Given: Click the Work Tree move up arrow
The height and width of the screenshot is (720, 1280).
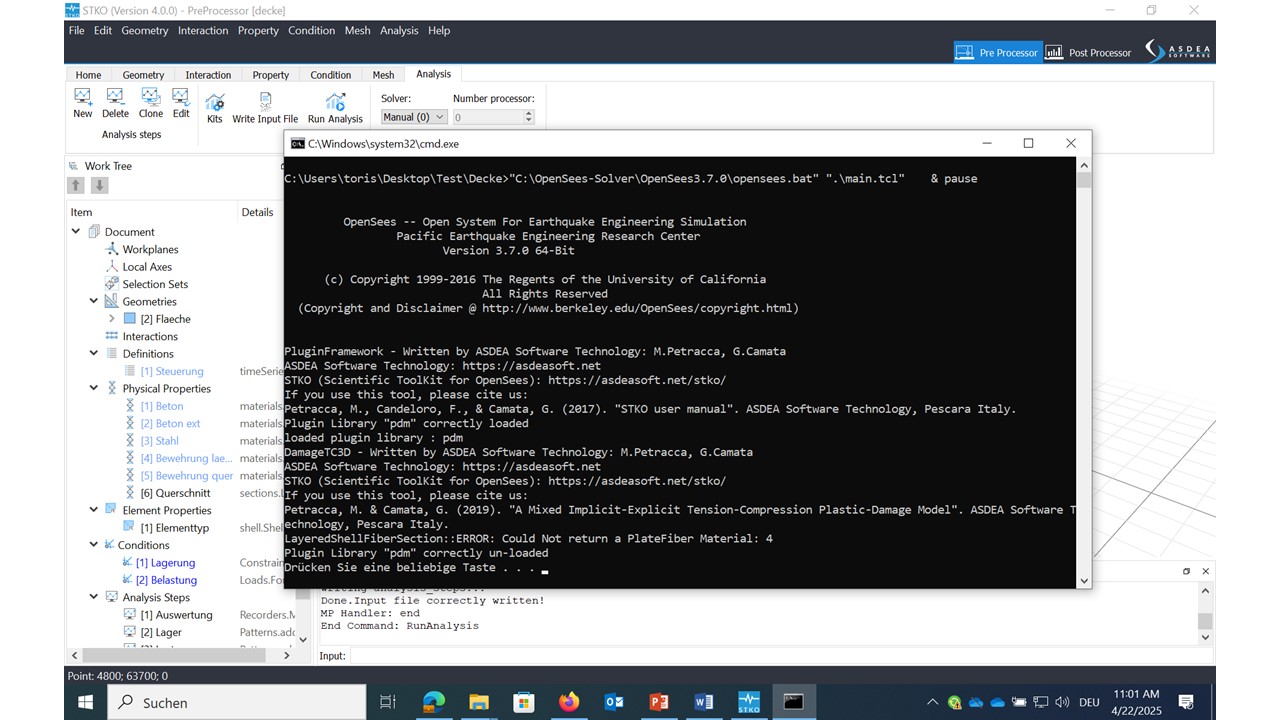Looking at the screenshot, I should pyautogui.click(x=76, y=185).
